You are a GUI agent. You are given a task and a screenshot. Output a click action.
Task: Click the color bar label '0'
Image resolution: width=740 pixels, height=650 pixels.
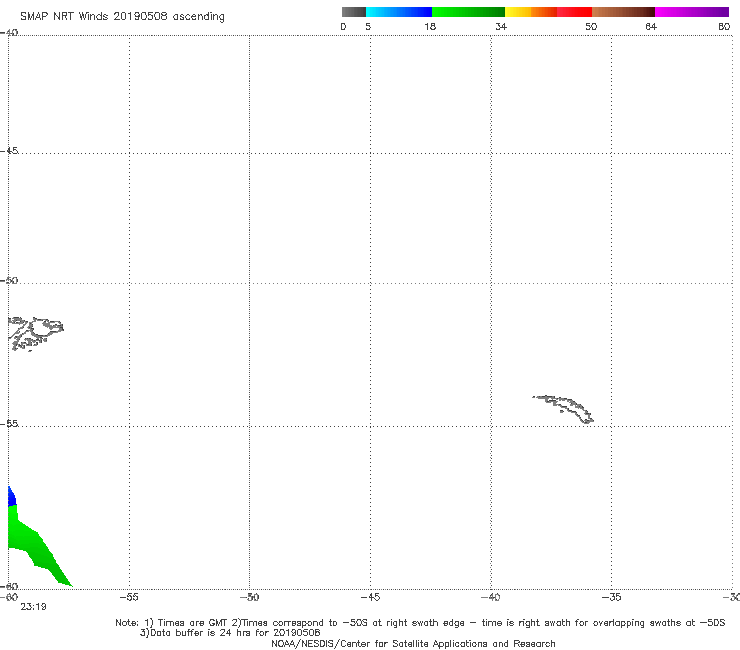[x=343, y=26]
